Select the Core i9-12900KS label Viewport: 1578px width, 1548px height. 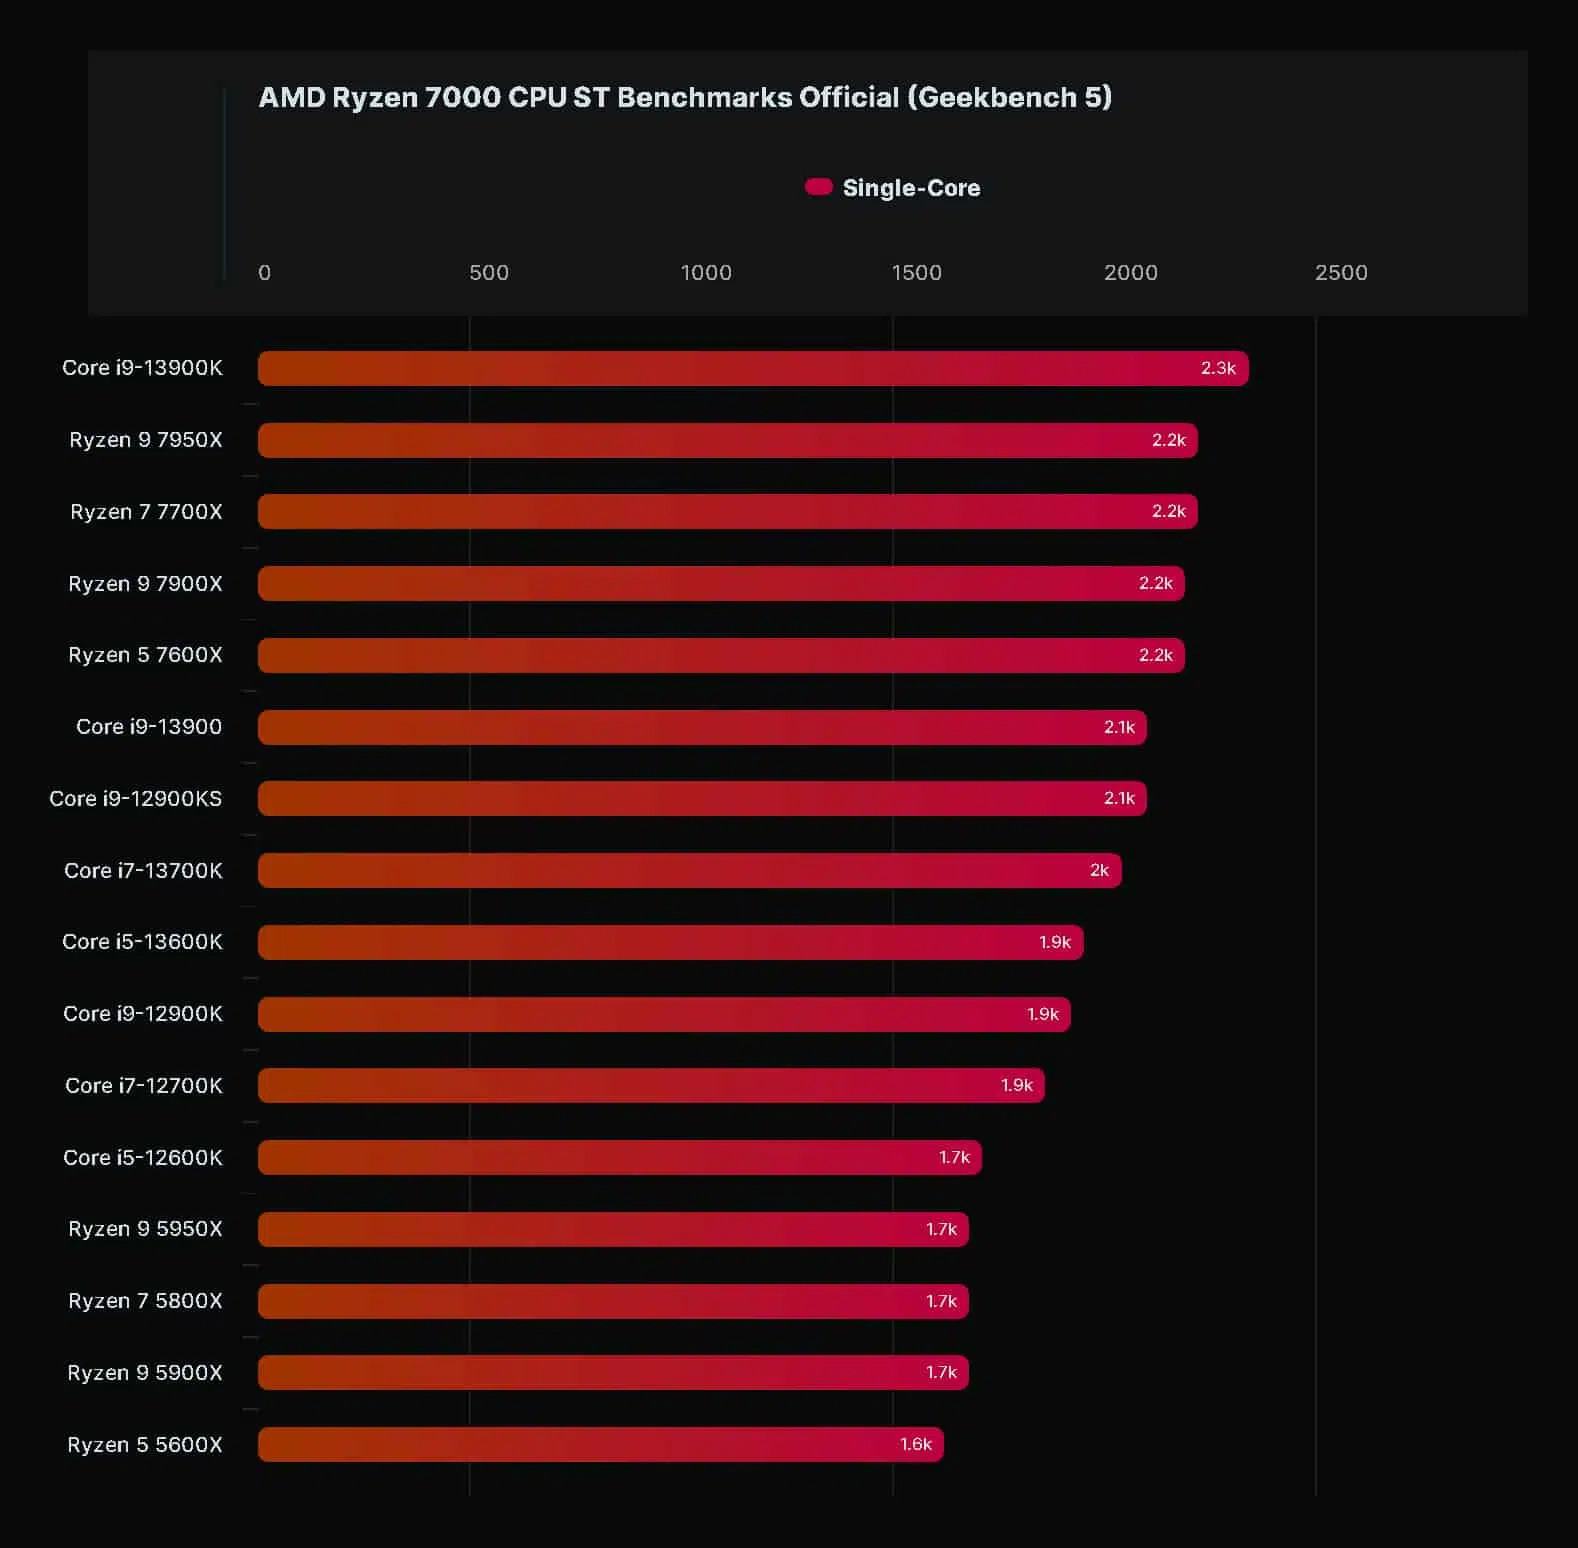(136, 798)
